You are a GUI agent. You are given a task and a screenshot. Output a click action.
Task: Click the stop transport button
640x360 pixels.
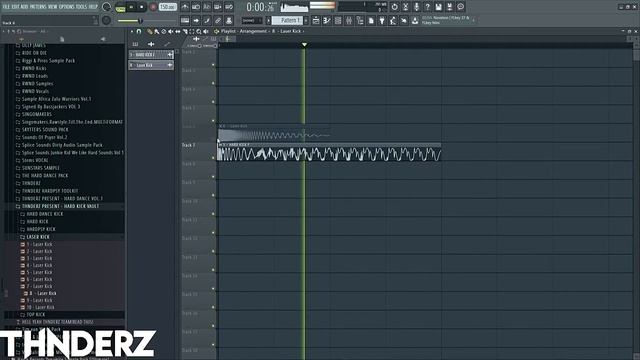[x=142, y=7]
